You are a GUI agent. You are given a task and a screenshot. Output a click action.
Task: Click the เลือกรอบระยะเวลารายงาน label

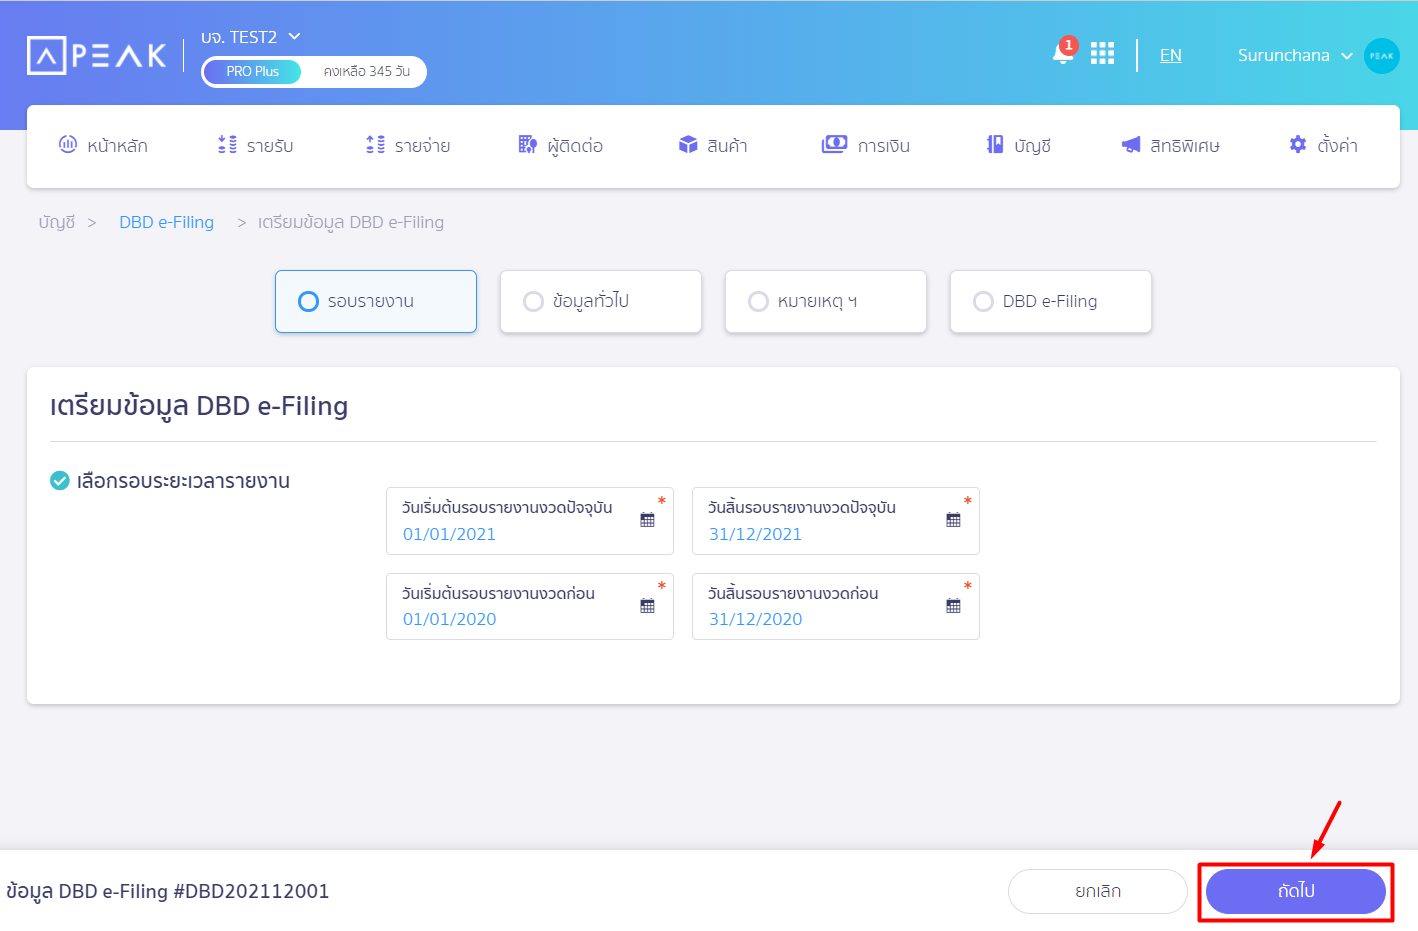point(183,481)
